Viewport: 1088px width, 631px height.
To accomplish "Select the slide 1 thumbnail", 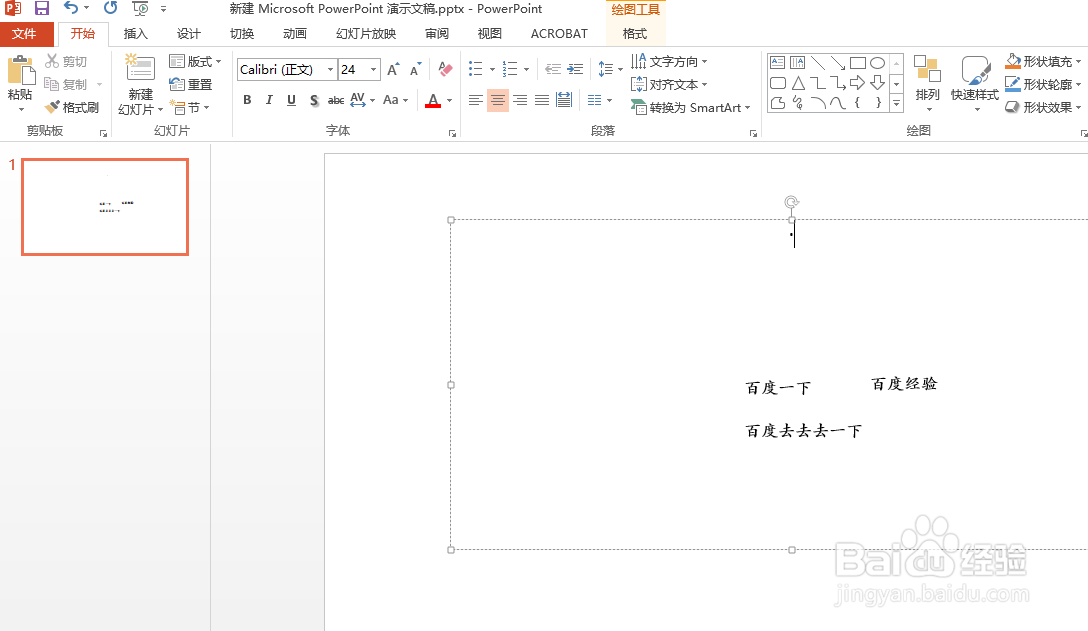I will tap(105, 207).
